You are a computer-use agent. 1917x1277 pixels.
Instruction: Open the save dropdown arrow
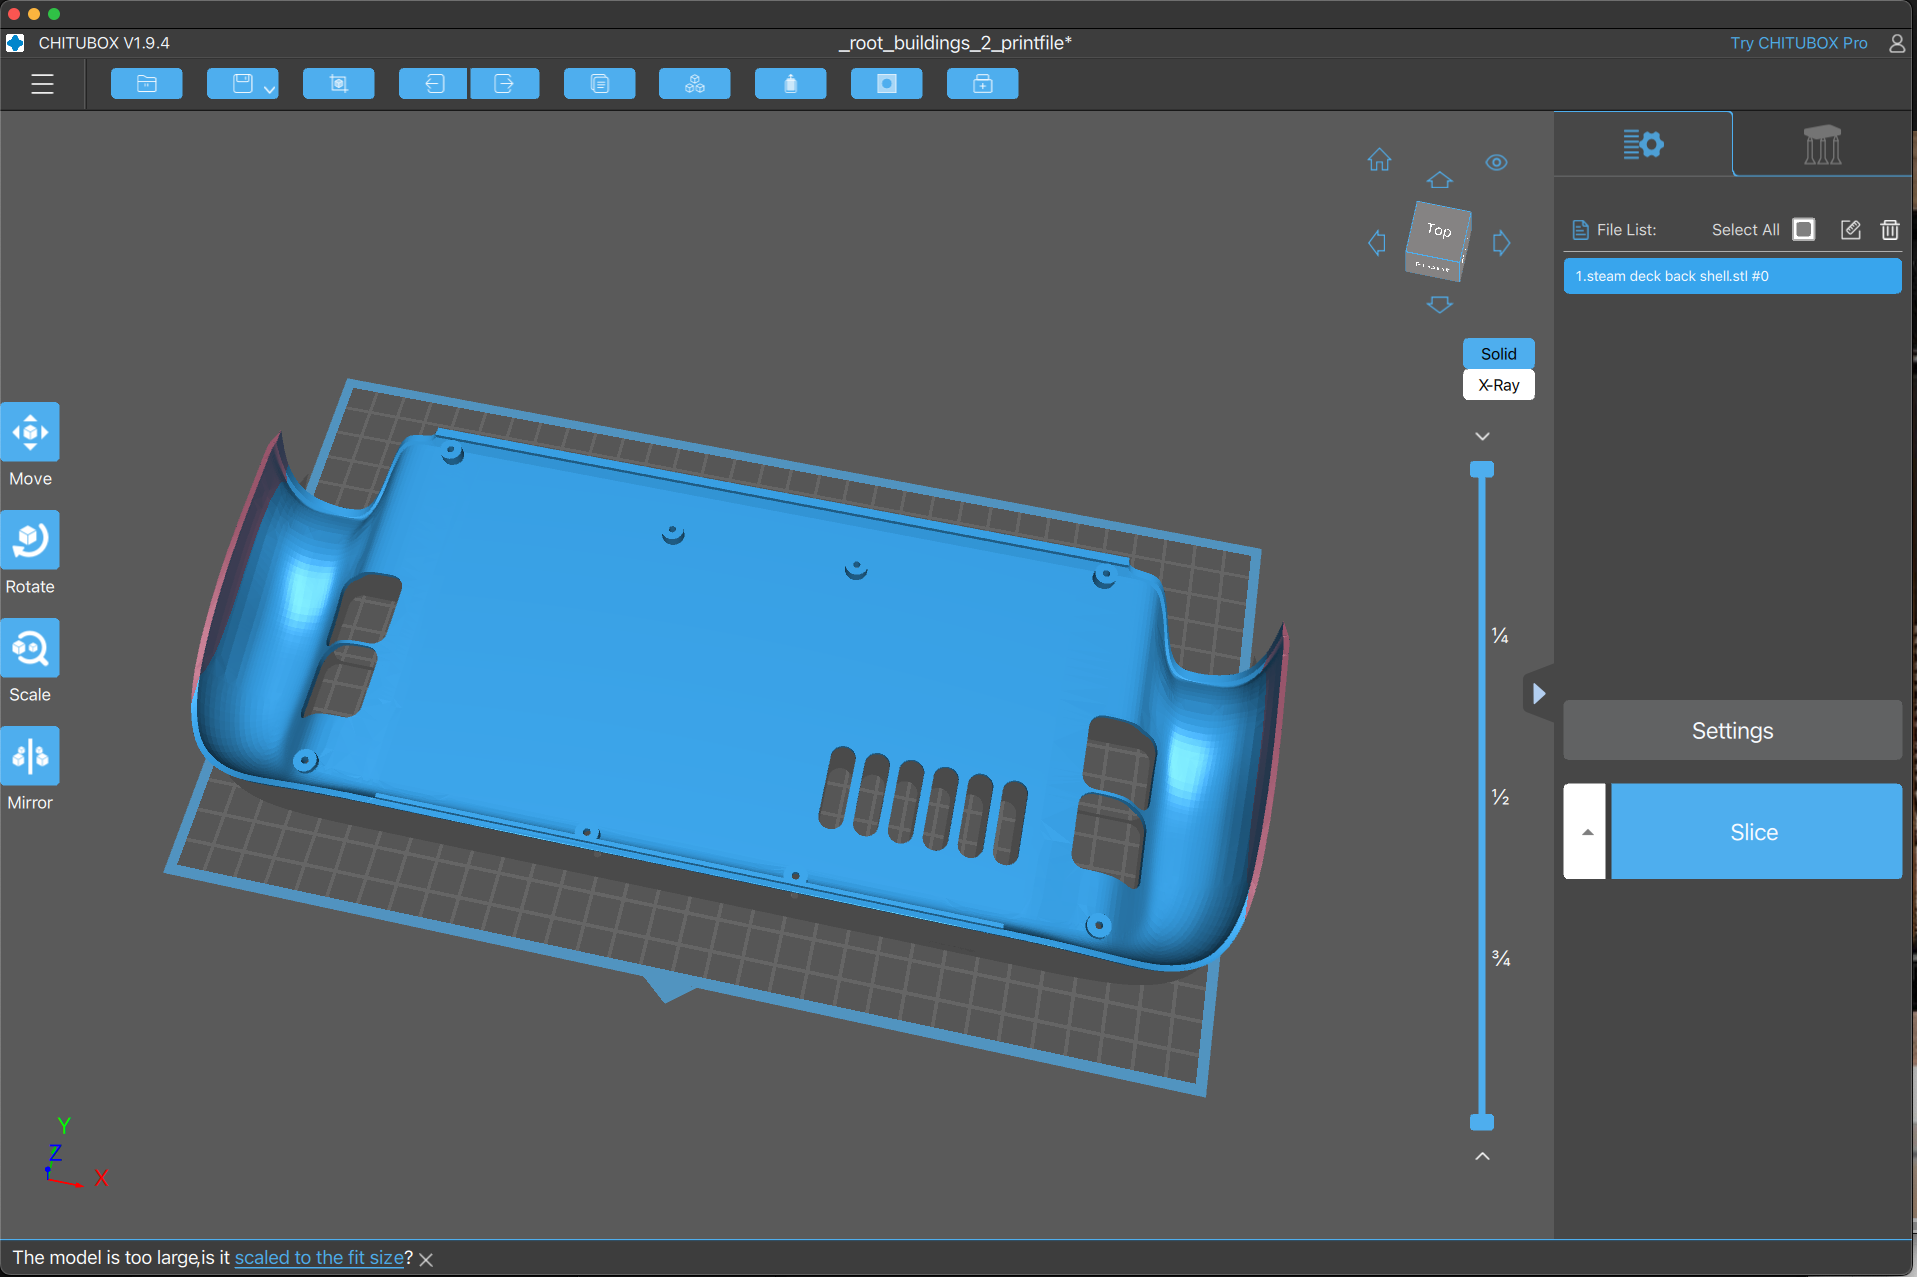269,89
